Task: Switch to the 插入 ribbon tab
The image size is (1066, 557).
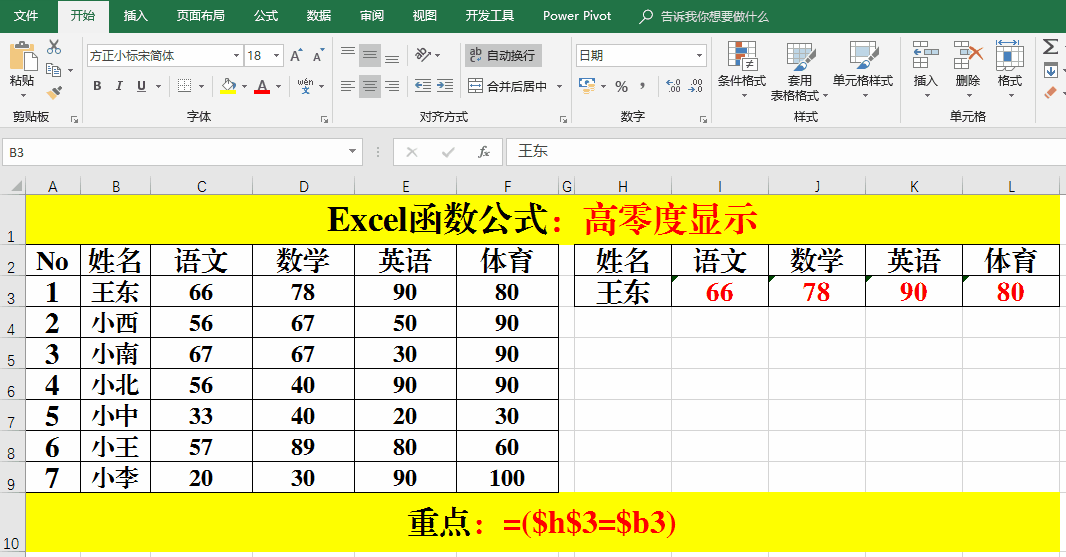Action: [x=136, y=16]
